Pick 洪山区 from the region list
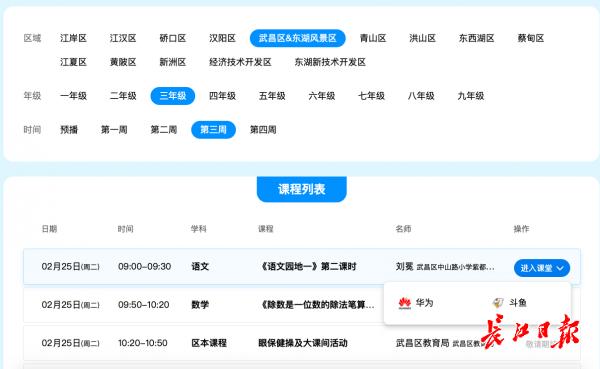The width and height of the screenshot is (600, 369). pyautogui.click(x=422, y=38)
